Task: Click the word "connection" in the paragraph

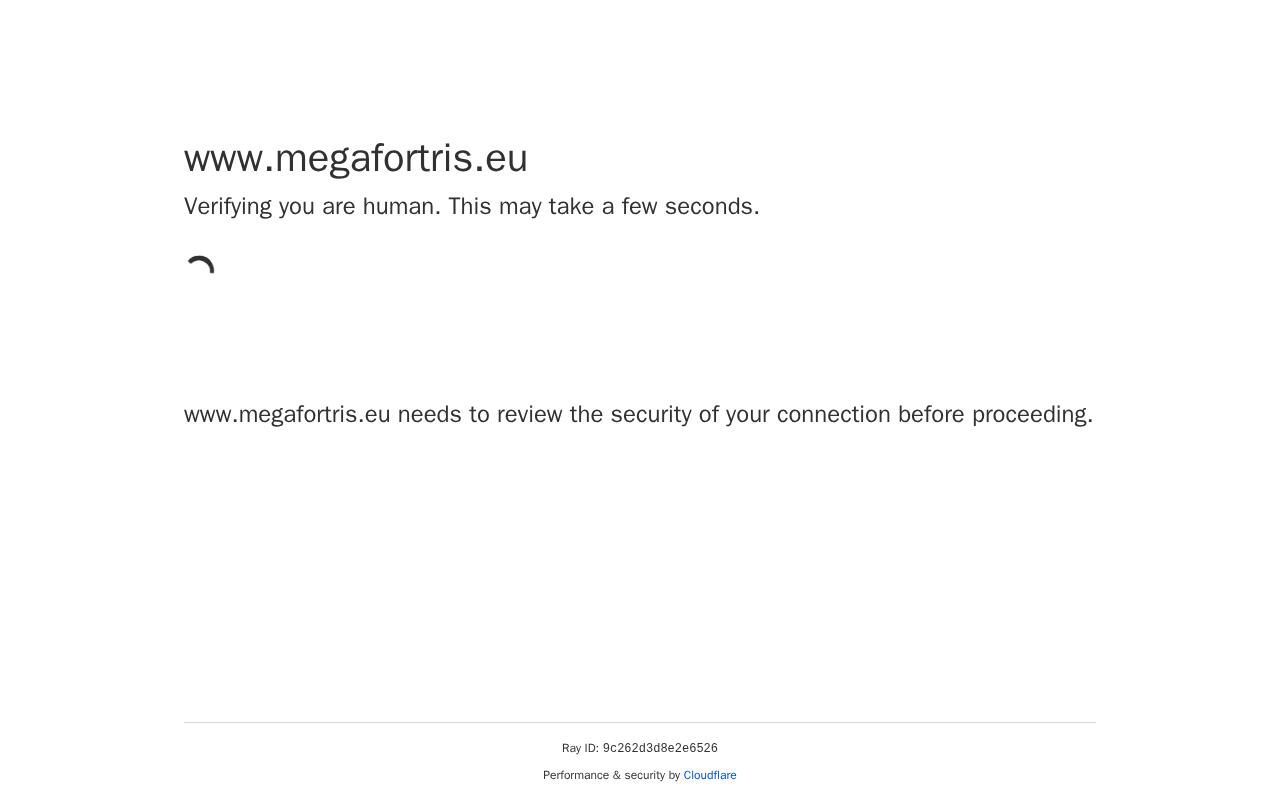Action: pyautogui.click(x=833, y=415)
